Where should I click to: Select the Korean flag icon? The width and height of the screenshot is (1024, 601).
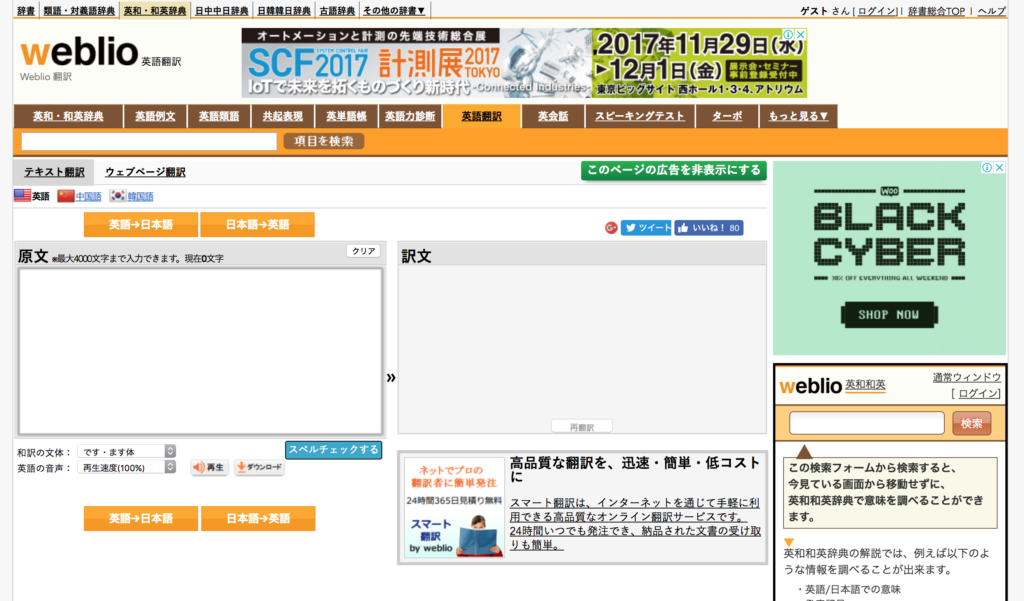[118, 195]
